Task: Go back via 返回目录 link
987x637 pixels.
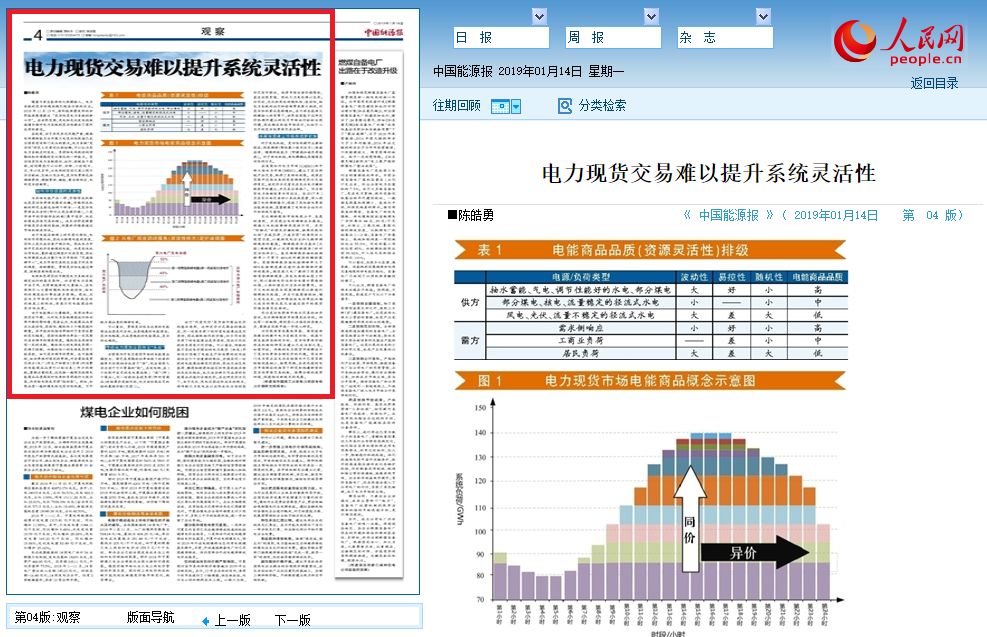Action: tap(934, 83)
